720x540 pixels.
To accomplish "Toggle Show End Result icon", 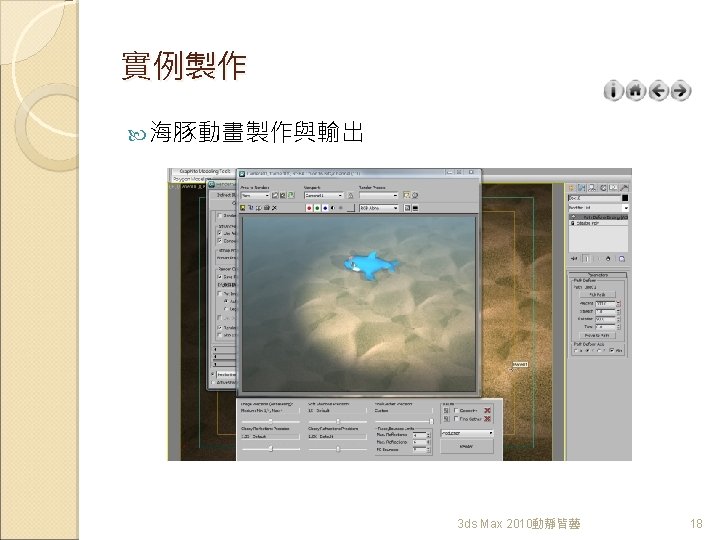I will 586,259.
